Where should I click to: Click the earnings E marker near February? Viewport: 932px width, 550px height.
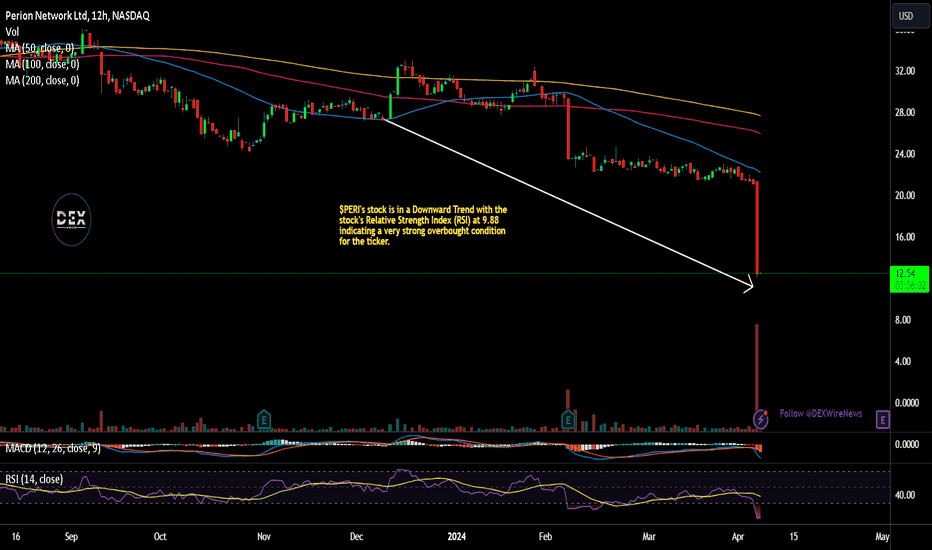pyautogui.click(x=568, y=420)
